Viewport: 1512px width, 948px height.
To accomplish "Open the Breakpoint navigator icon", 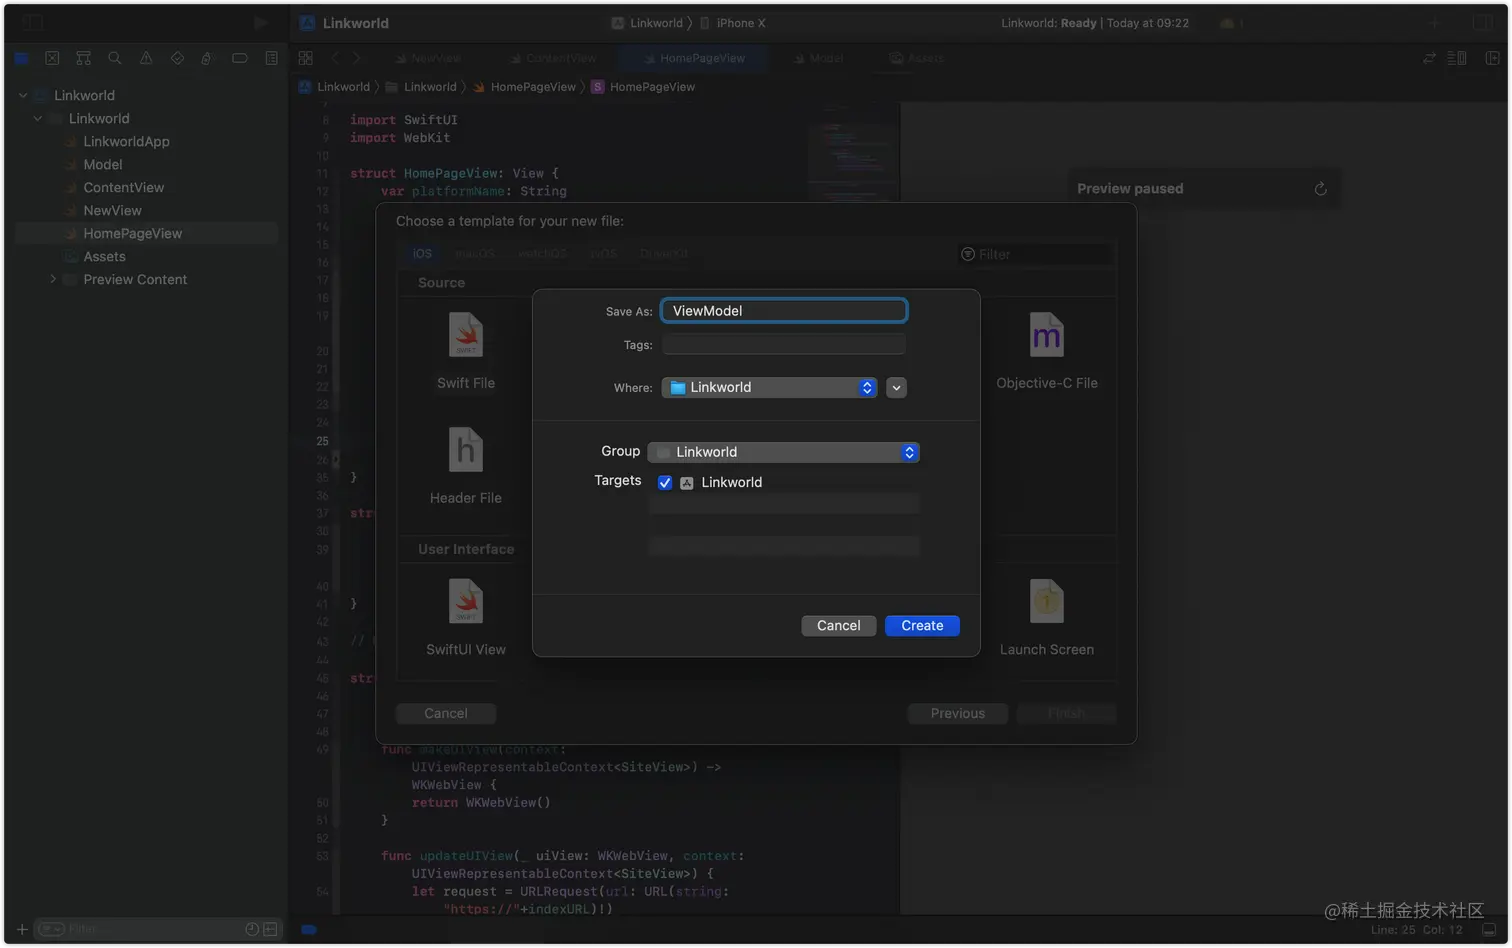I will click(240, 58).
